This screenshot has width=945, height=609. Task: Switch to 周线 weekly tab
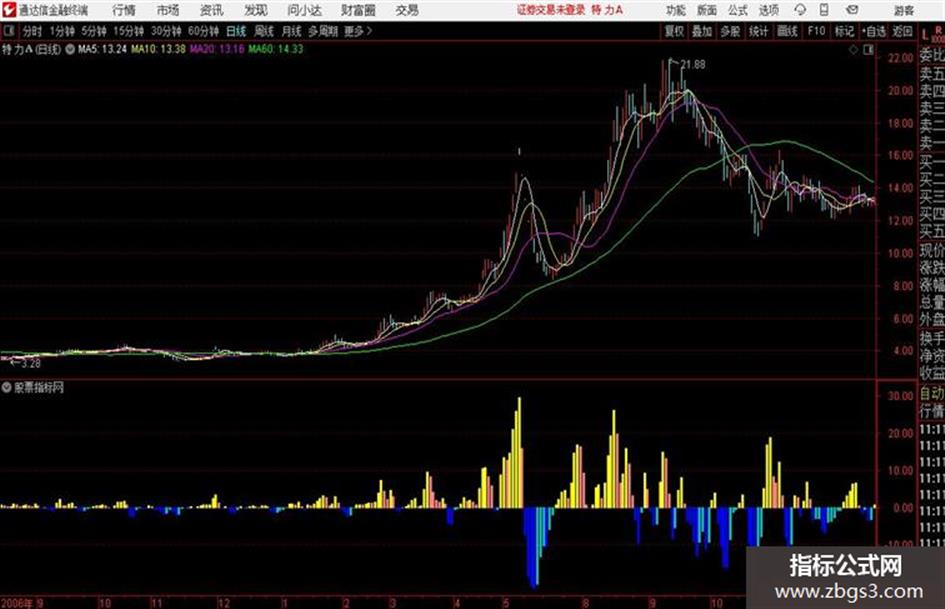point(264,31)
